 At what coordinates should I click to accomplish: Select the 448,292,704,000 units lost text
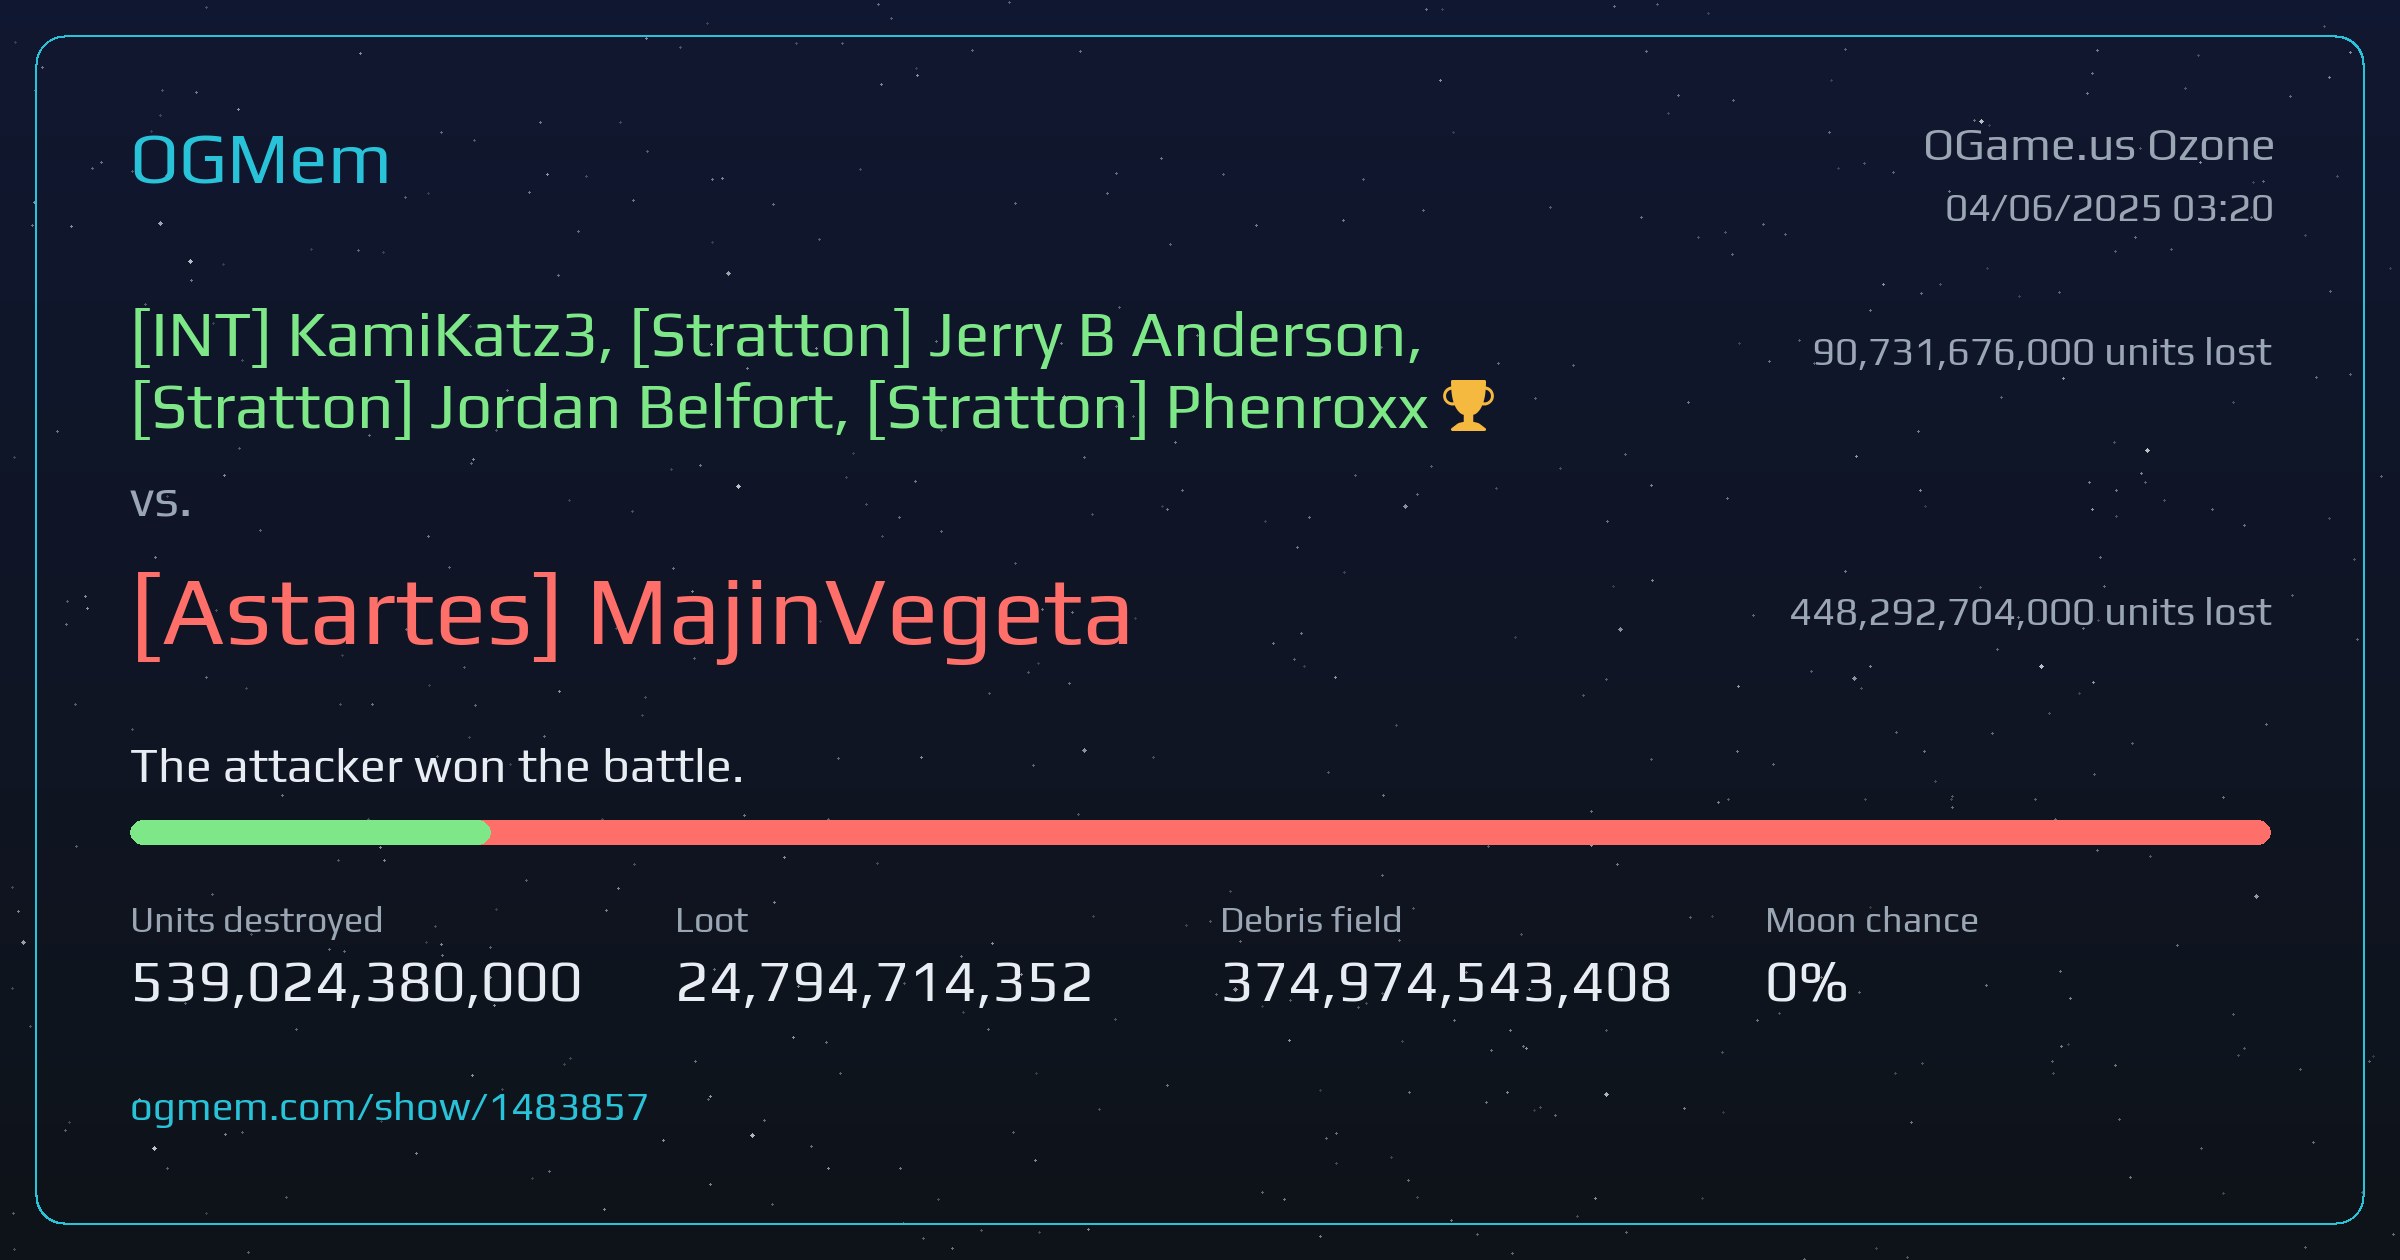(x=2030, y=612)
